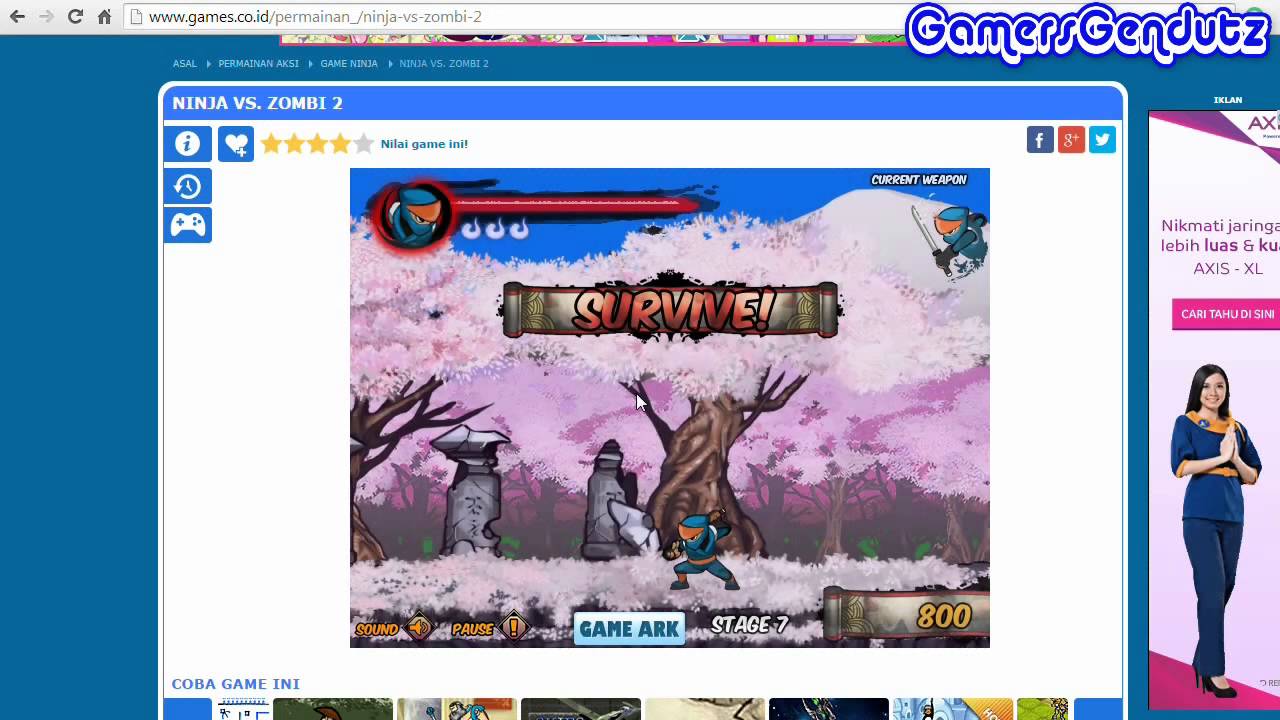This screenshot has height=720, width=1280.
Task: Open the browser home page icon
Action: (104, 17)
